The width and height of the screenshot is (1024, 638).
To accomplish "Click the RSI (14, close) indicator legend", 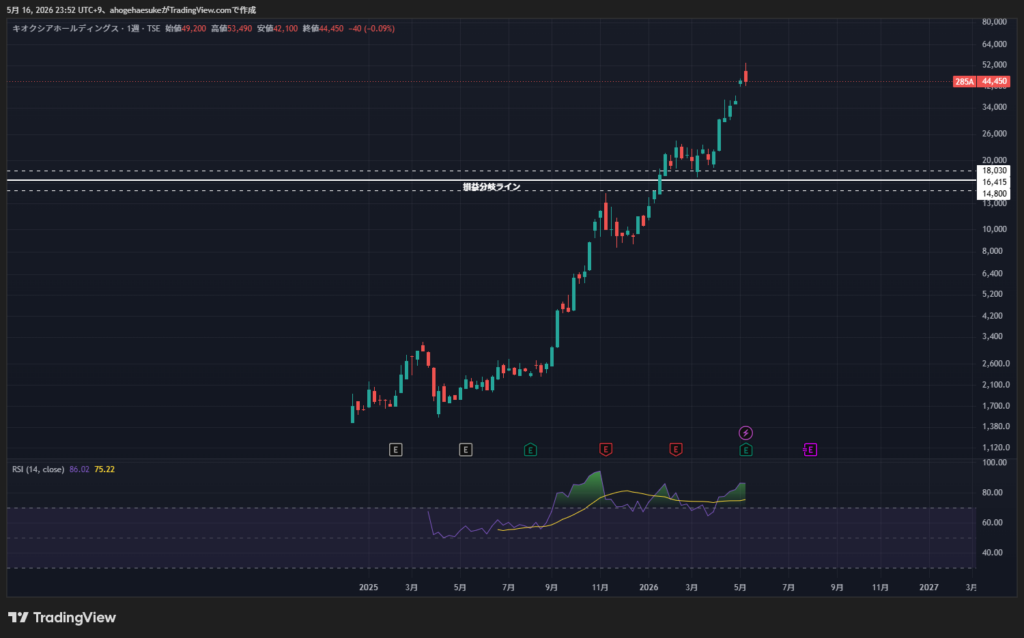I will (x=38, y=469).
